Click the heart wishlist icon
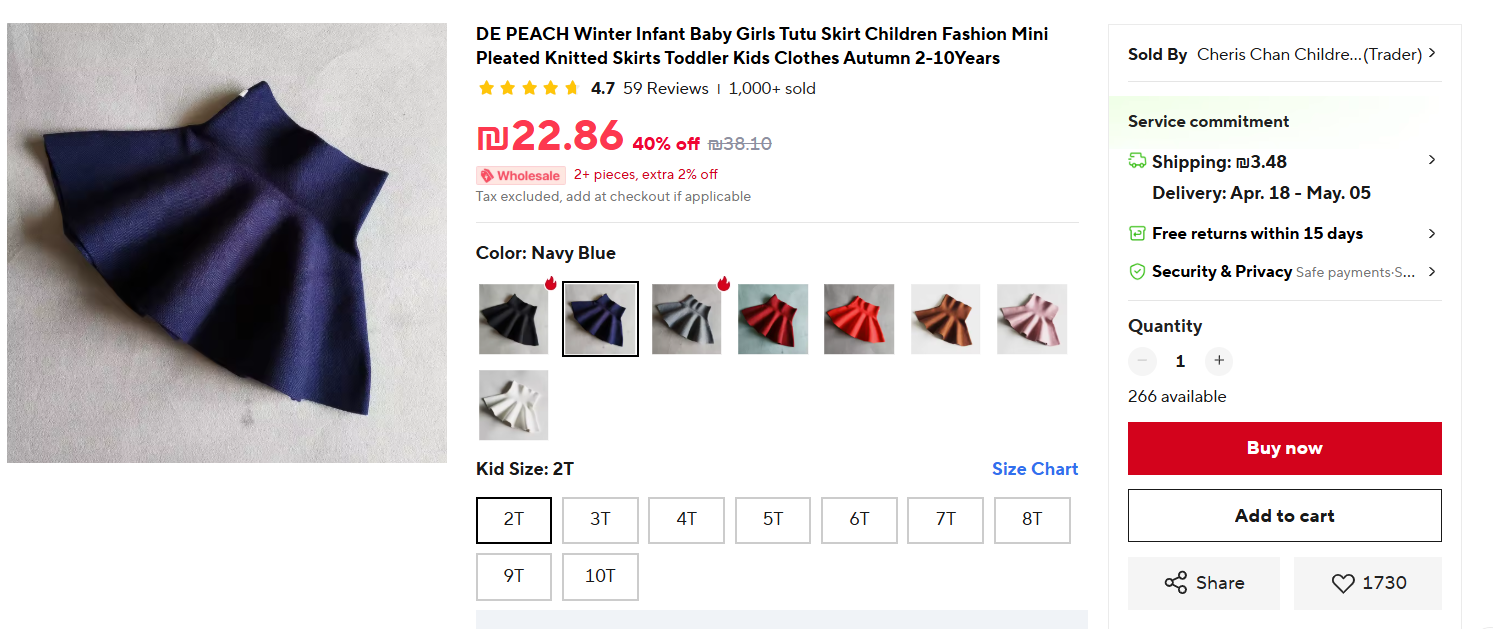1493x629 pixels. tap(1342, 583)
